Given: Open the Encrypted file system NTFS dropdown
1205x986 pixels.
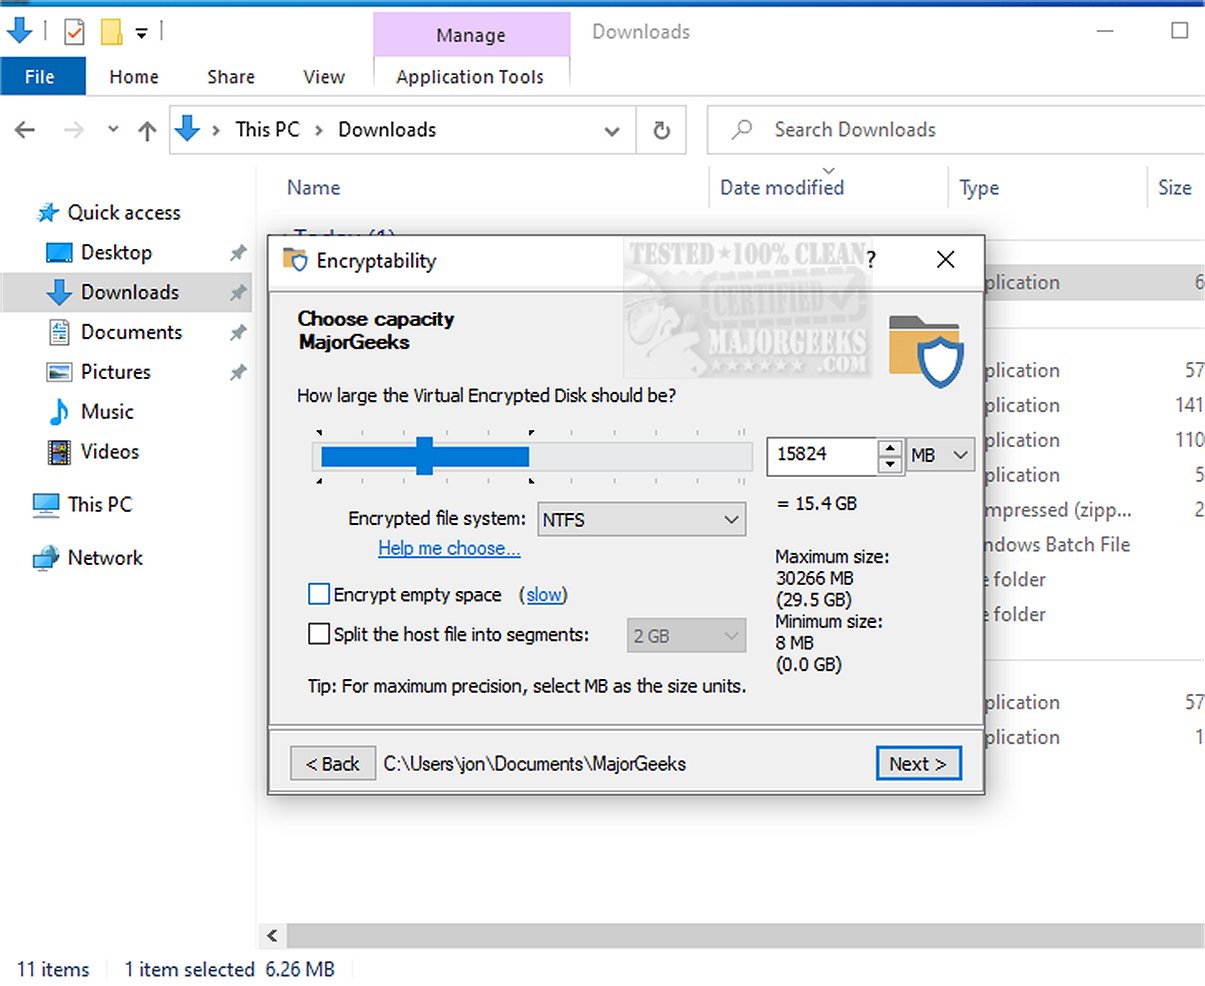Looking at the screenshot, I should 642,520.
